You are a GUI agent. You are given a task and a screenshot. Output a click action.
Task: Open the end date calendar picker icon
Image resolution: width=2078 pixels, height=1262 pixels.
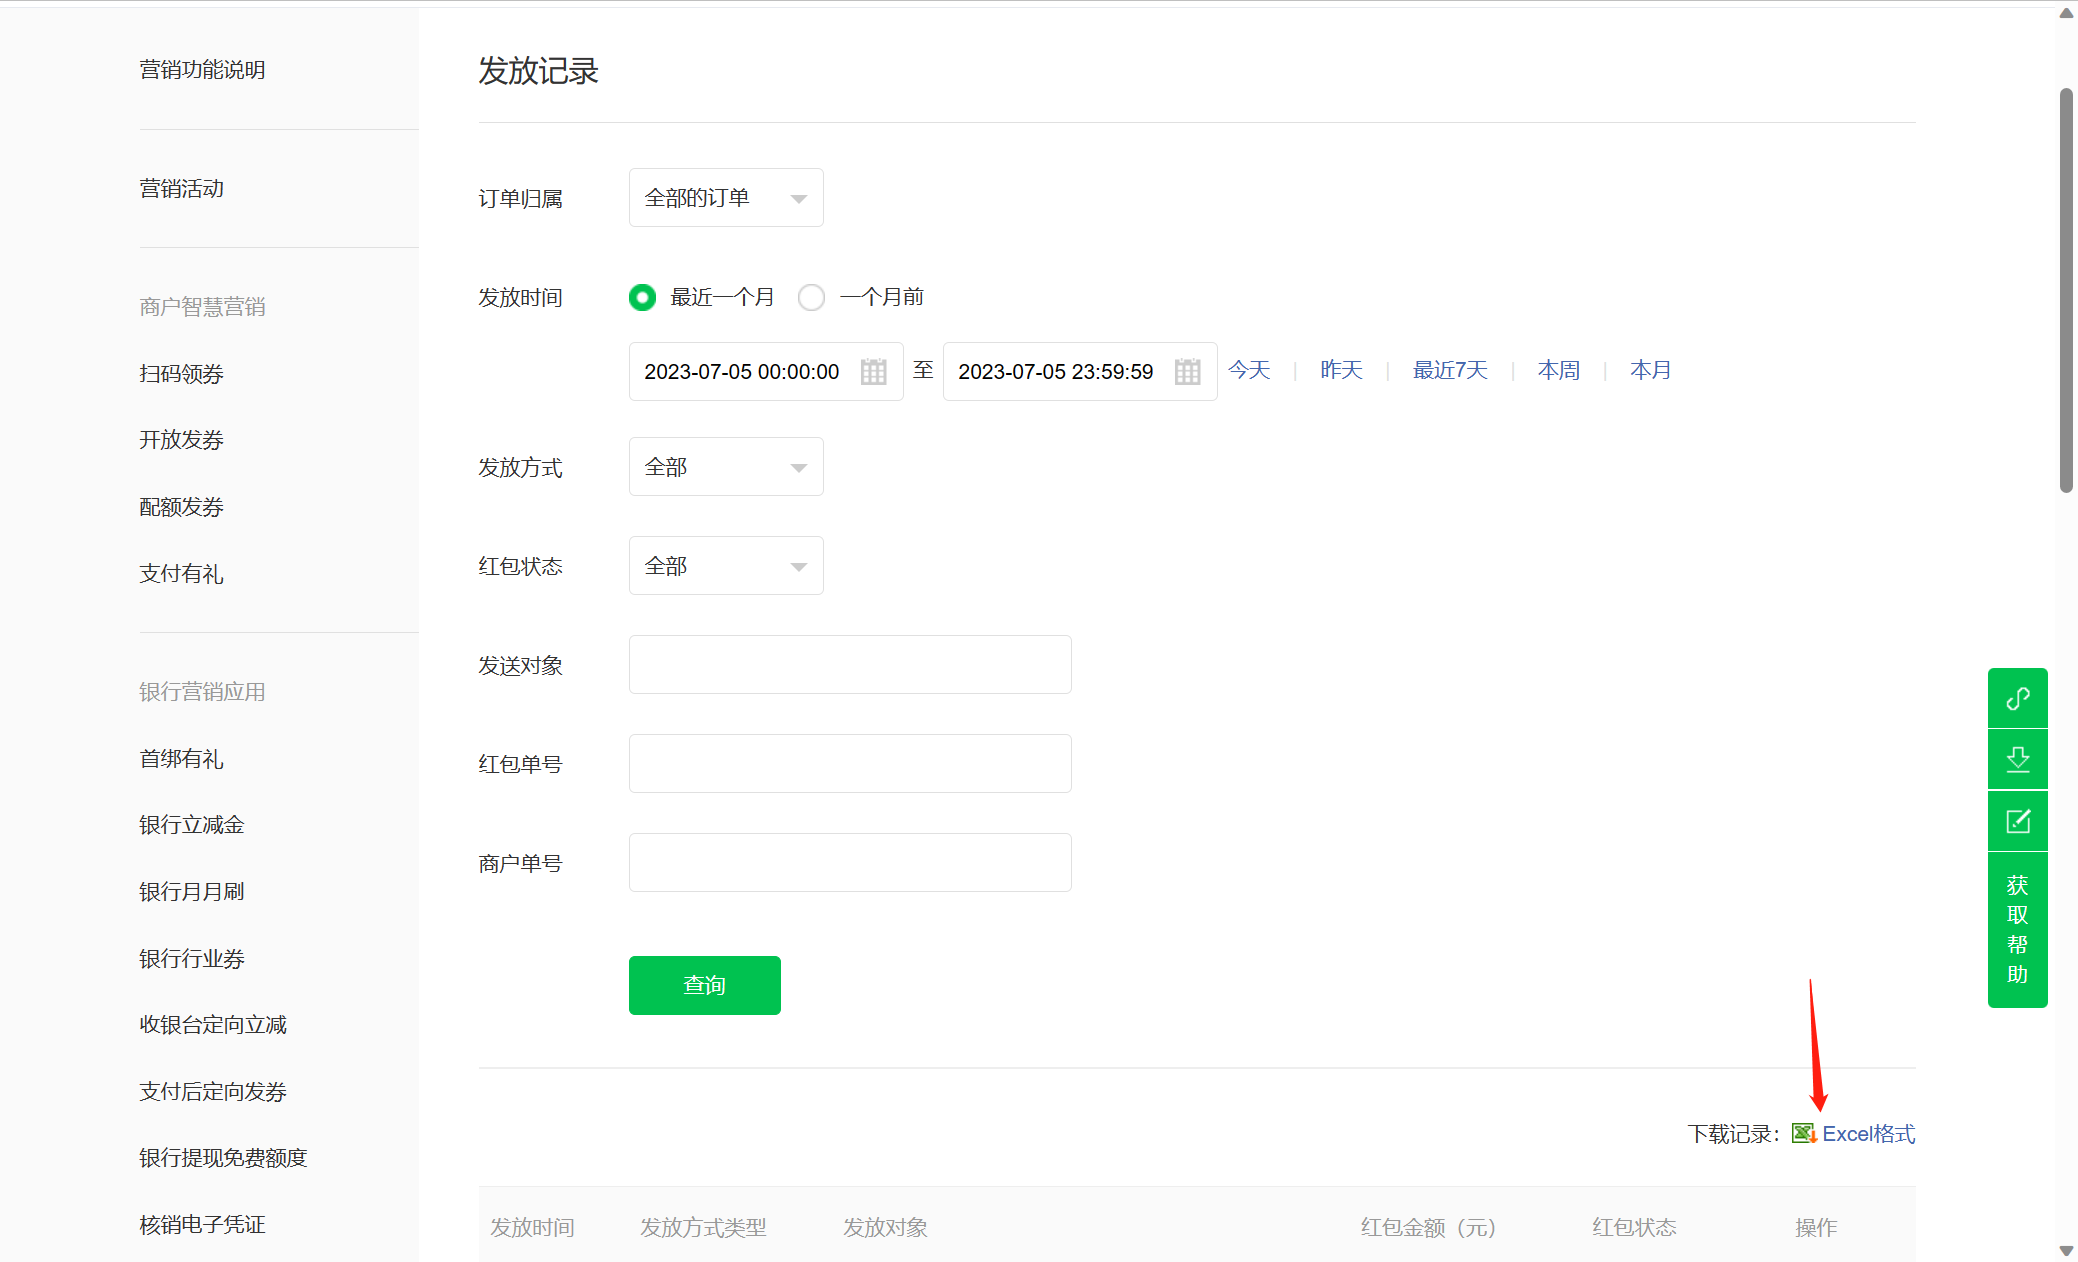1187,372
